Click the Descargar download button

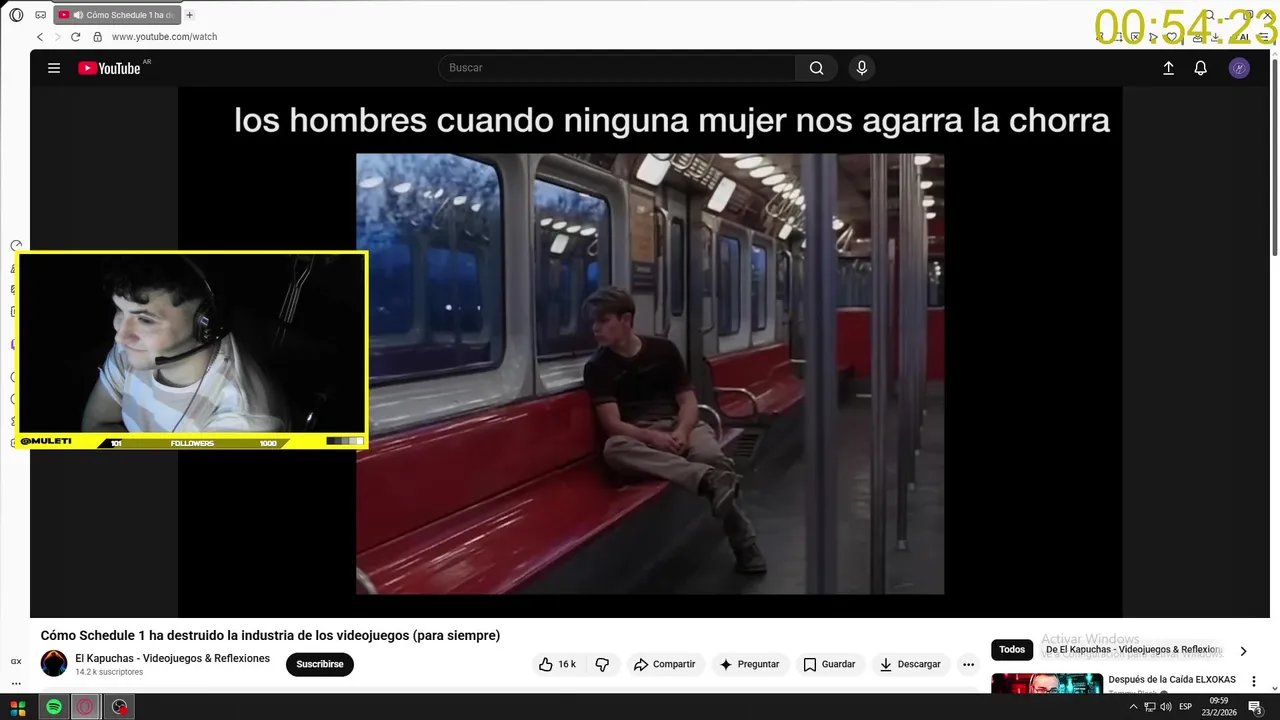click(x=911, y=664)
